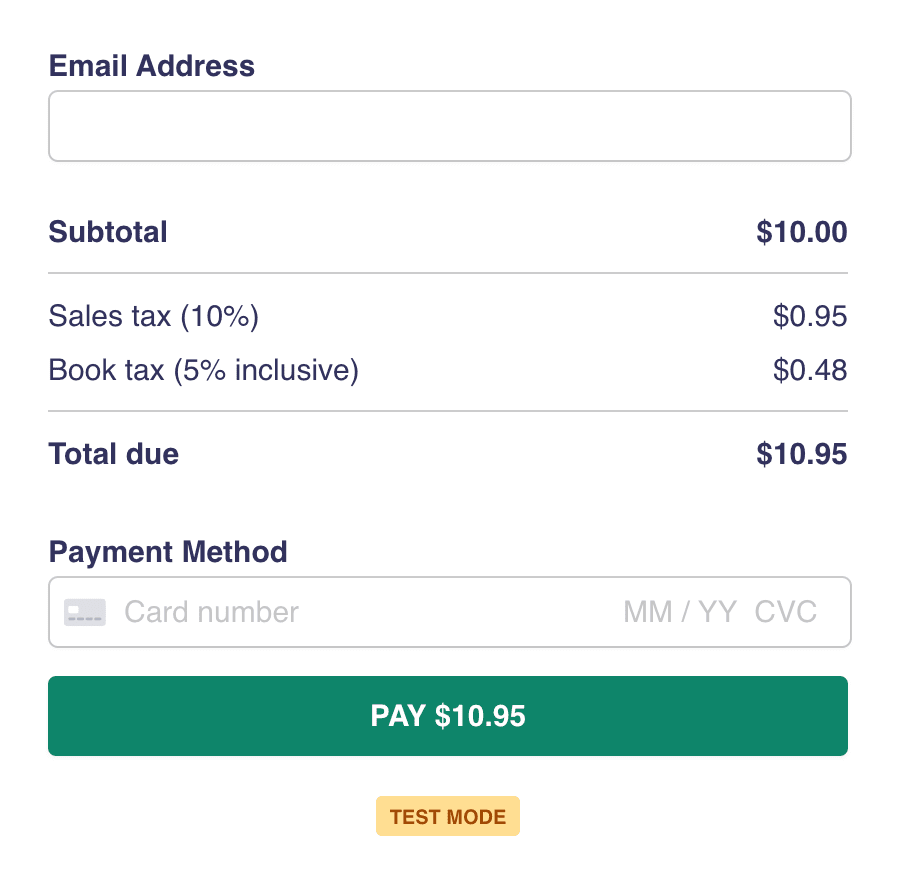Click the Book tax label text
Viewport: 908px width, 880px height.
(106, 371)
